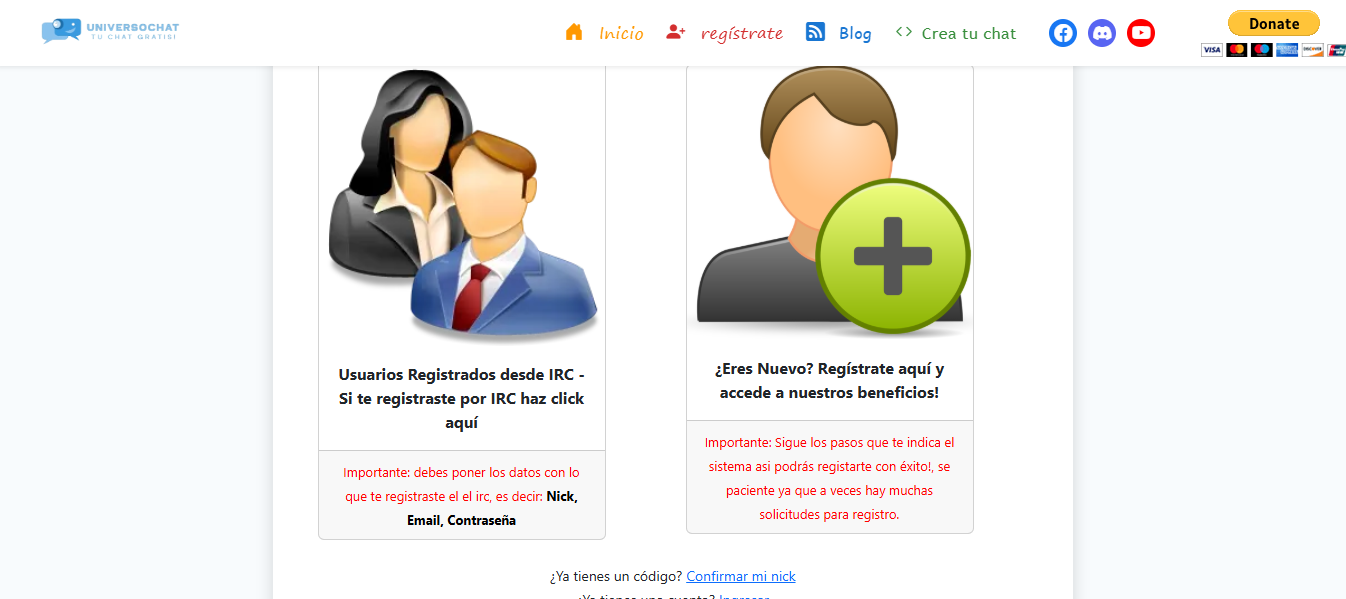The width and height of the screenshot is (1346, 599).
Task: Click the red add-user icon beside regístrate
Action: pyautogui.click(x=675, y=32)
